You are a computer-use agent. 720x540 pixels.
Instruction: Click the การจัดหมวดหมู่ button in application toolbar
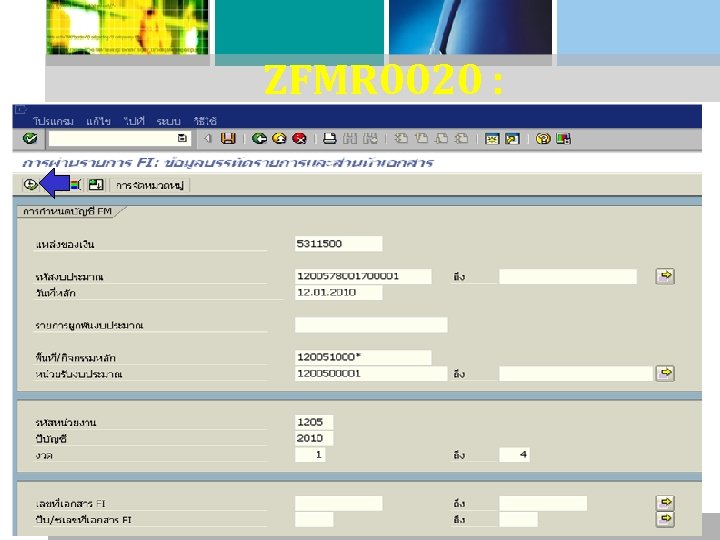point(150,185)
